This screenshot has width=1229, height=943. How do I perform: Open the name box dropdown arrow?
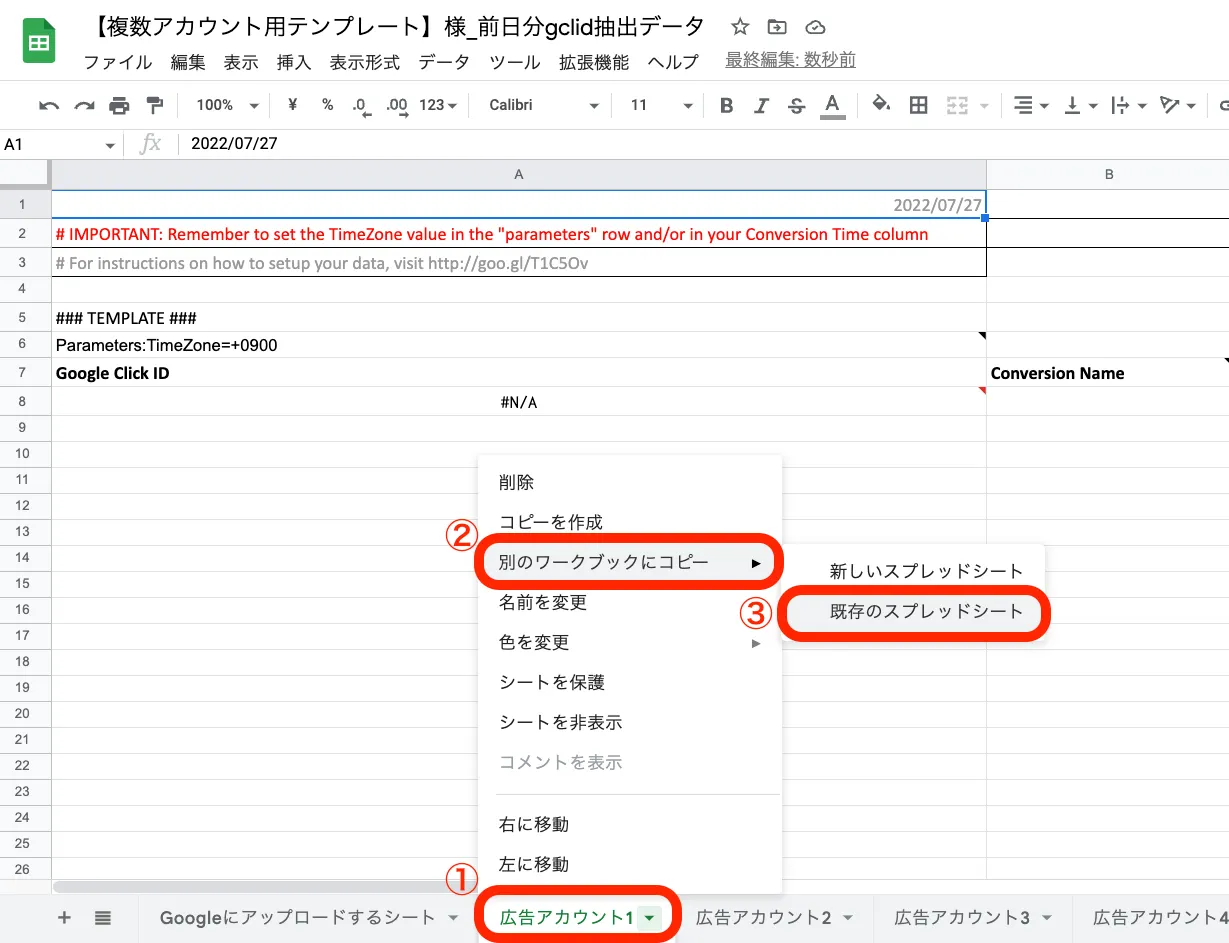[x=110, y=145]
